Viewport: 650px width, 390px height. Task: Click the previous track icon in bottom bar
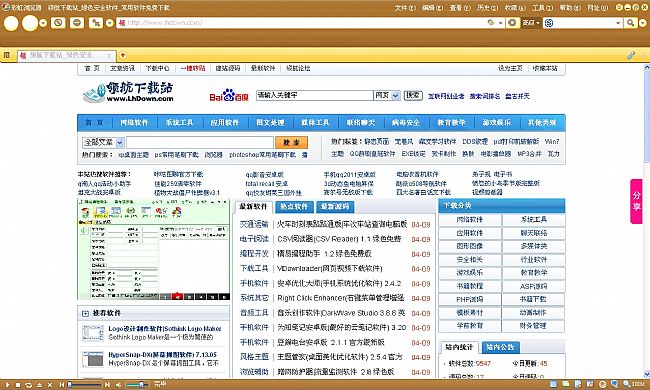(62, 385)
